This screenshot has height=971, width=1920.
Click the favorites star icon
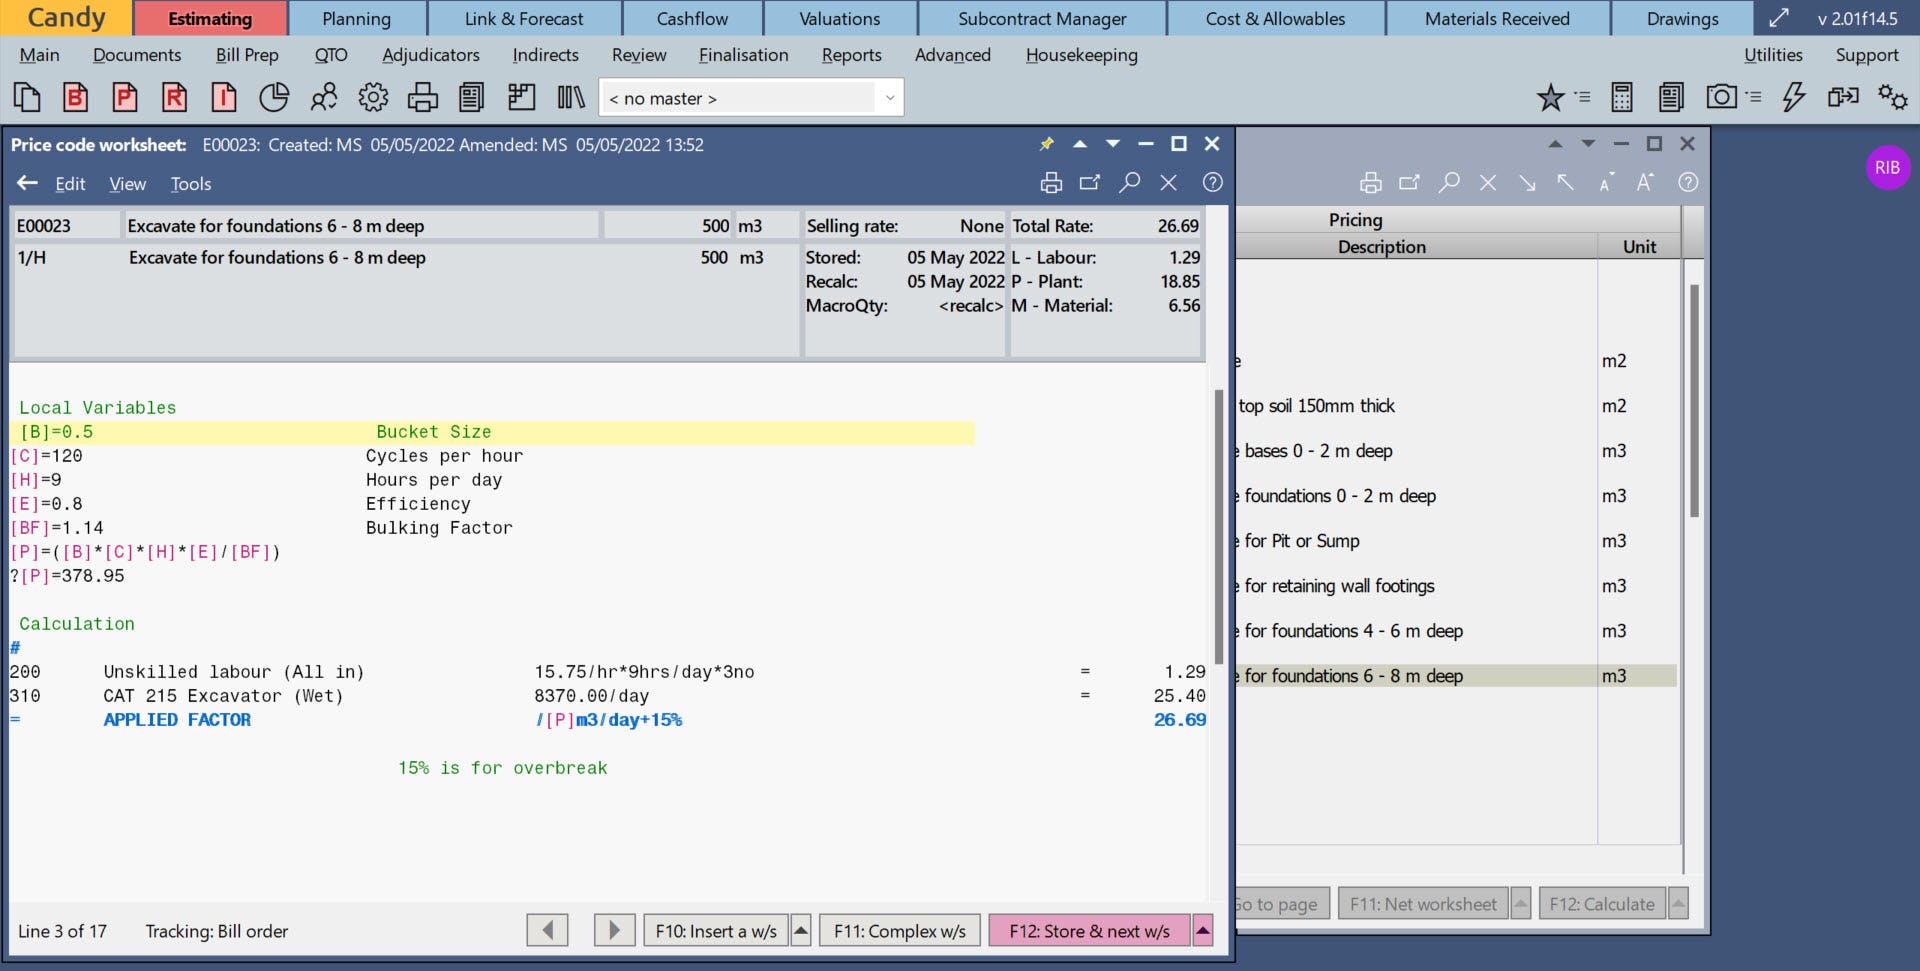point(1550,97)
